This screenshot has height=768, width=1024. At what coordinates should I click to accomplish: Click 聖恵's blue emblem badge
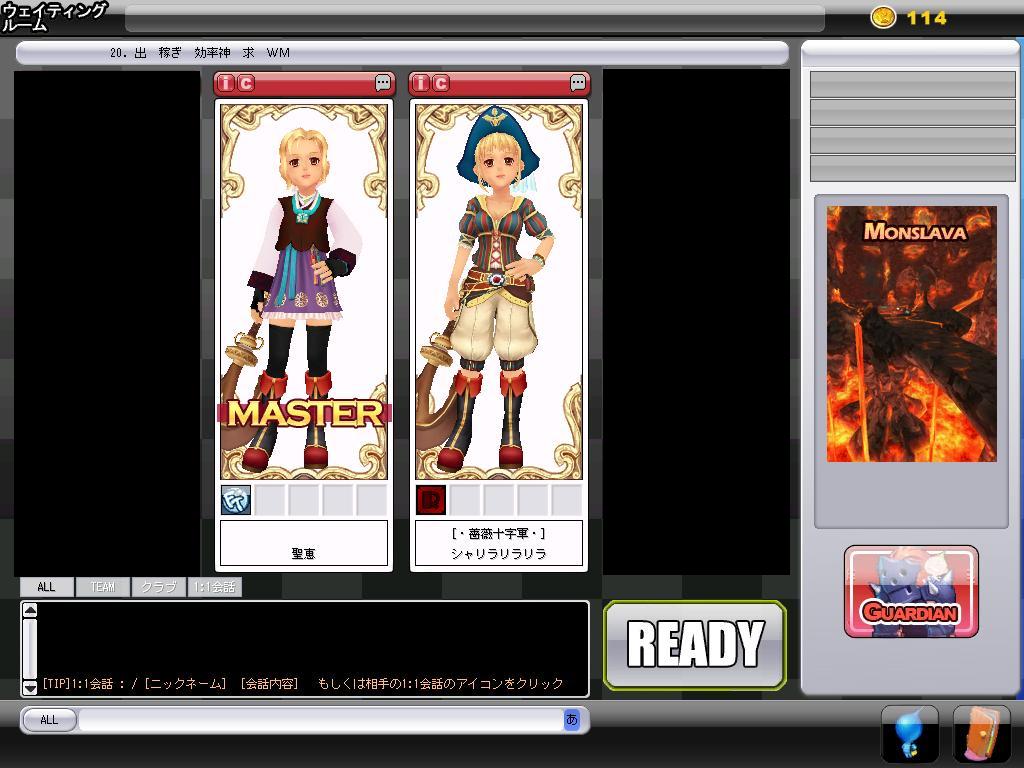click(236, 499)
